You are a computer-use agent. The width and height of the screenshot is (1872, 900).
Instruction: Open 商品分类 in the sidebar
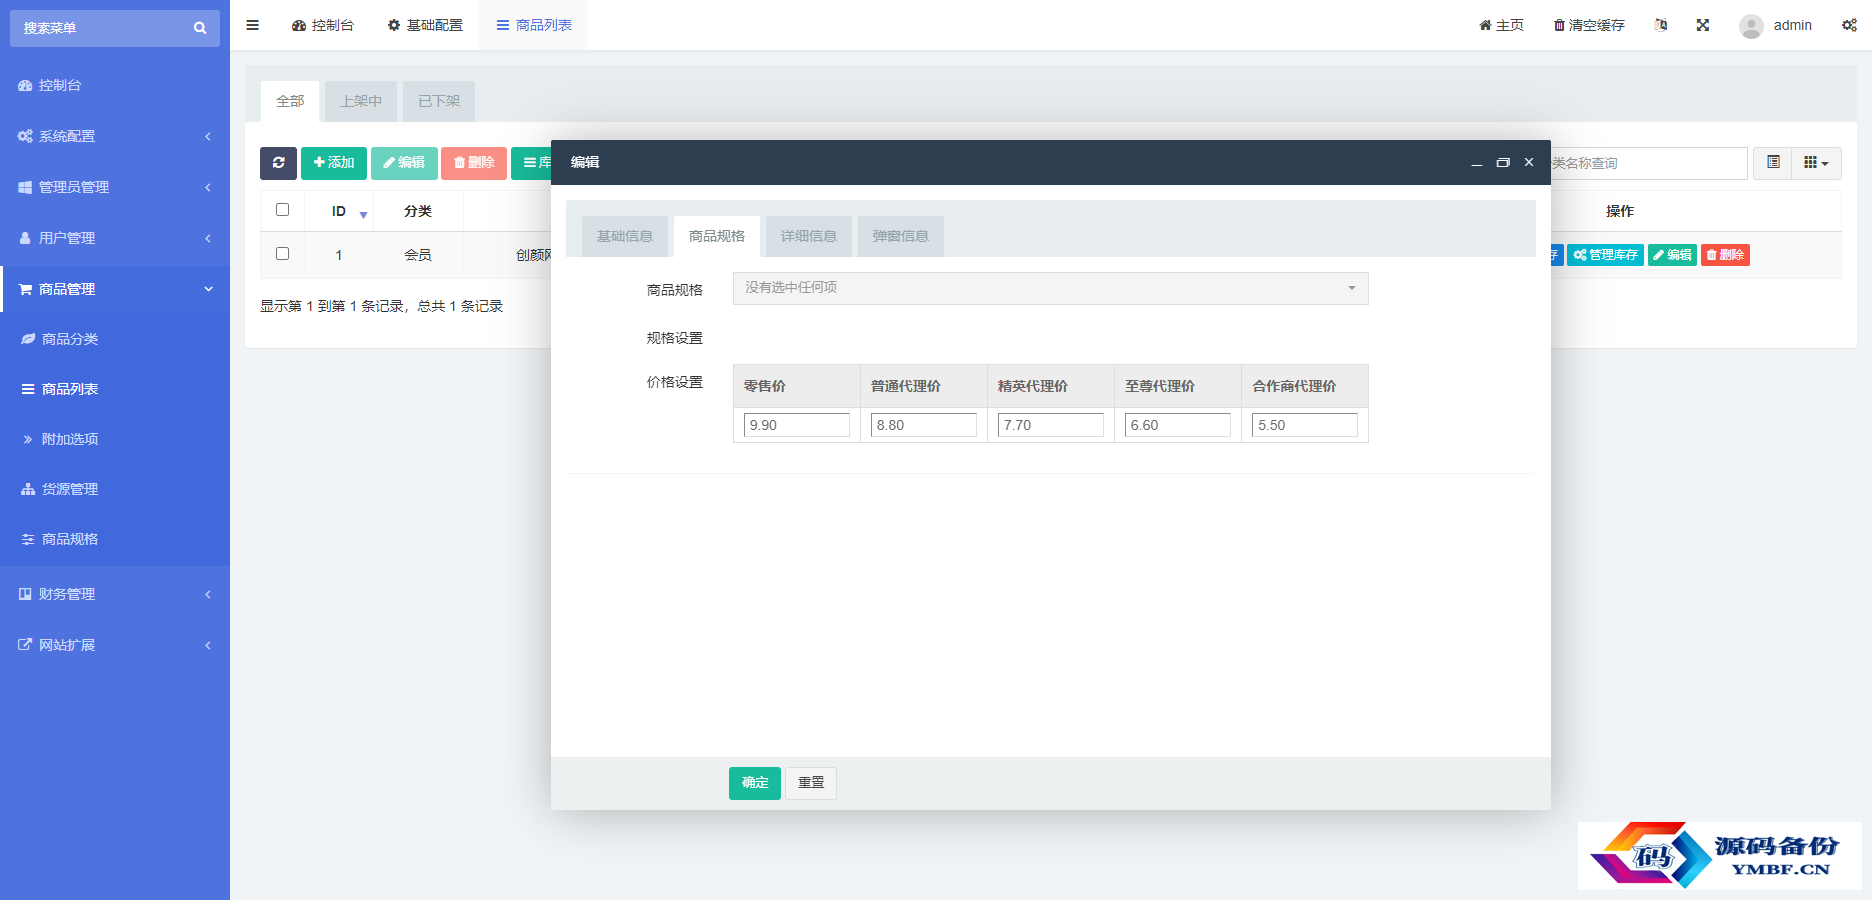coord(115,339)
